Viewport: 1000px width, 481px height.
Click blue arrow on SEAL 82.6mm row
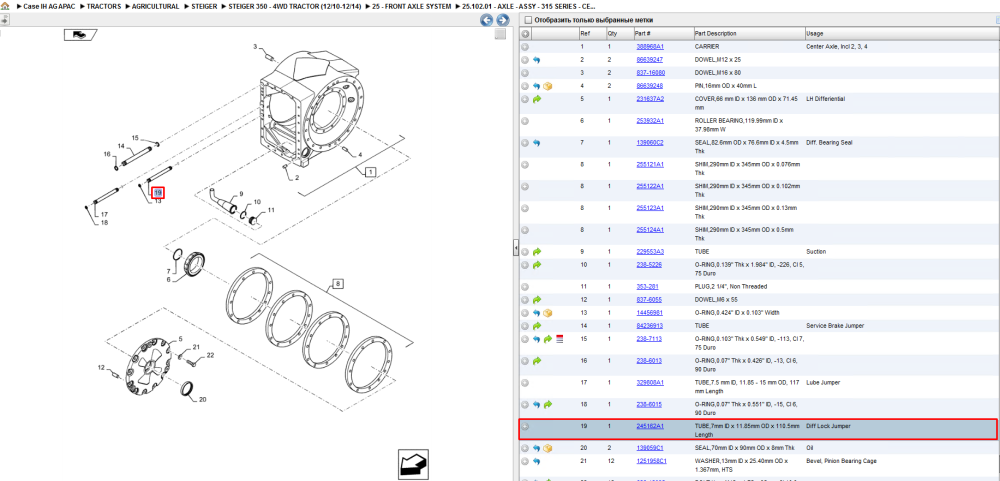click(x=536, y=143)
